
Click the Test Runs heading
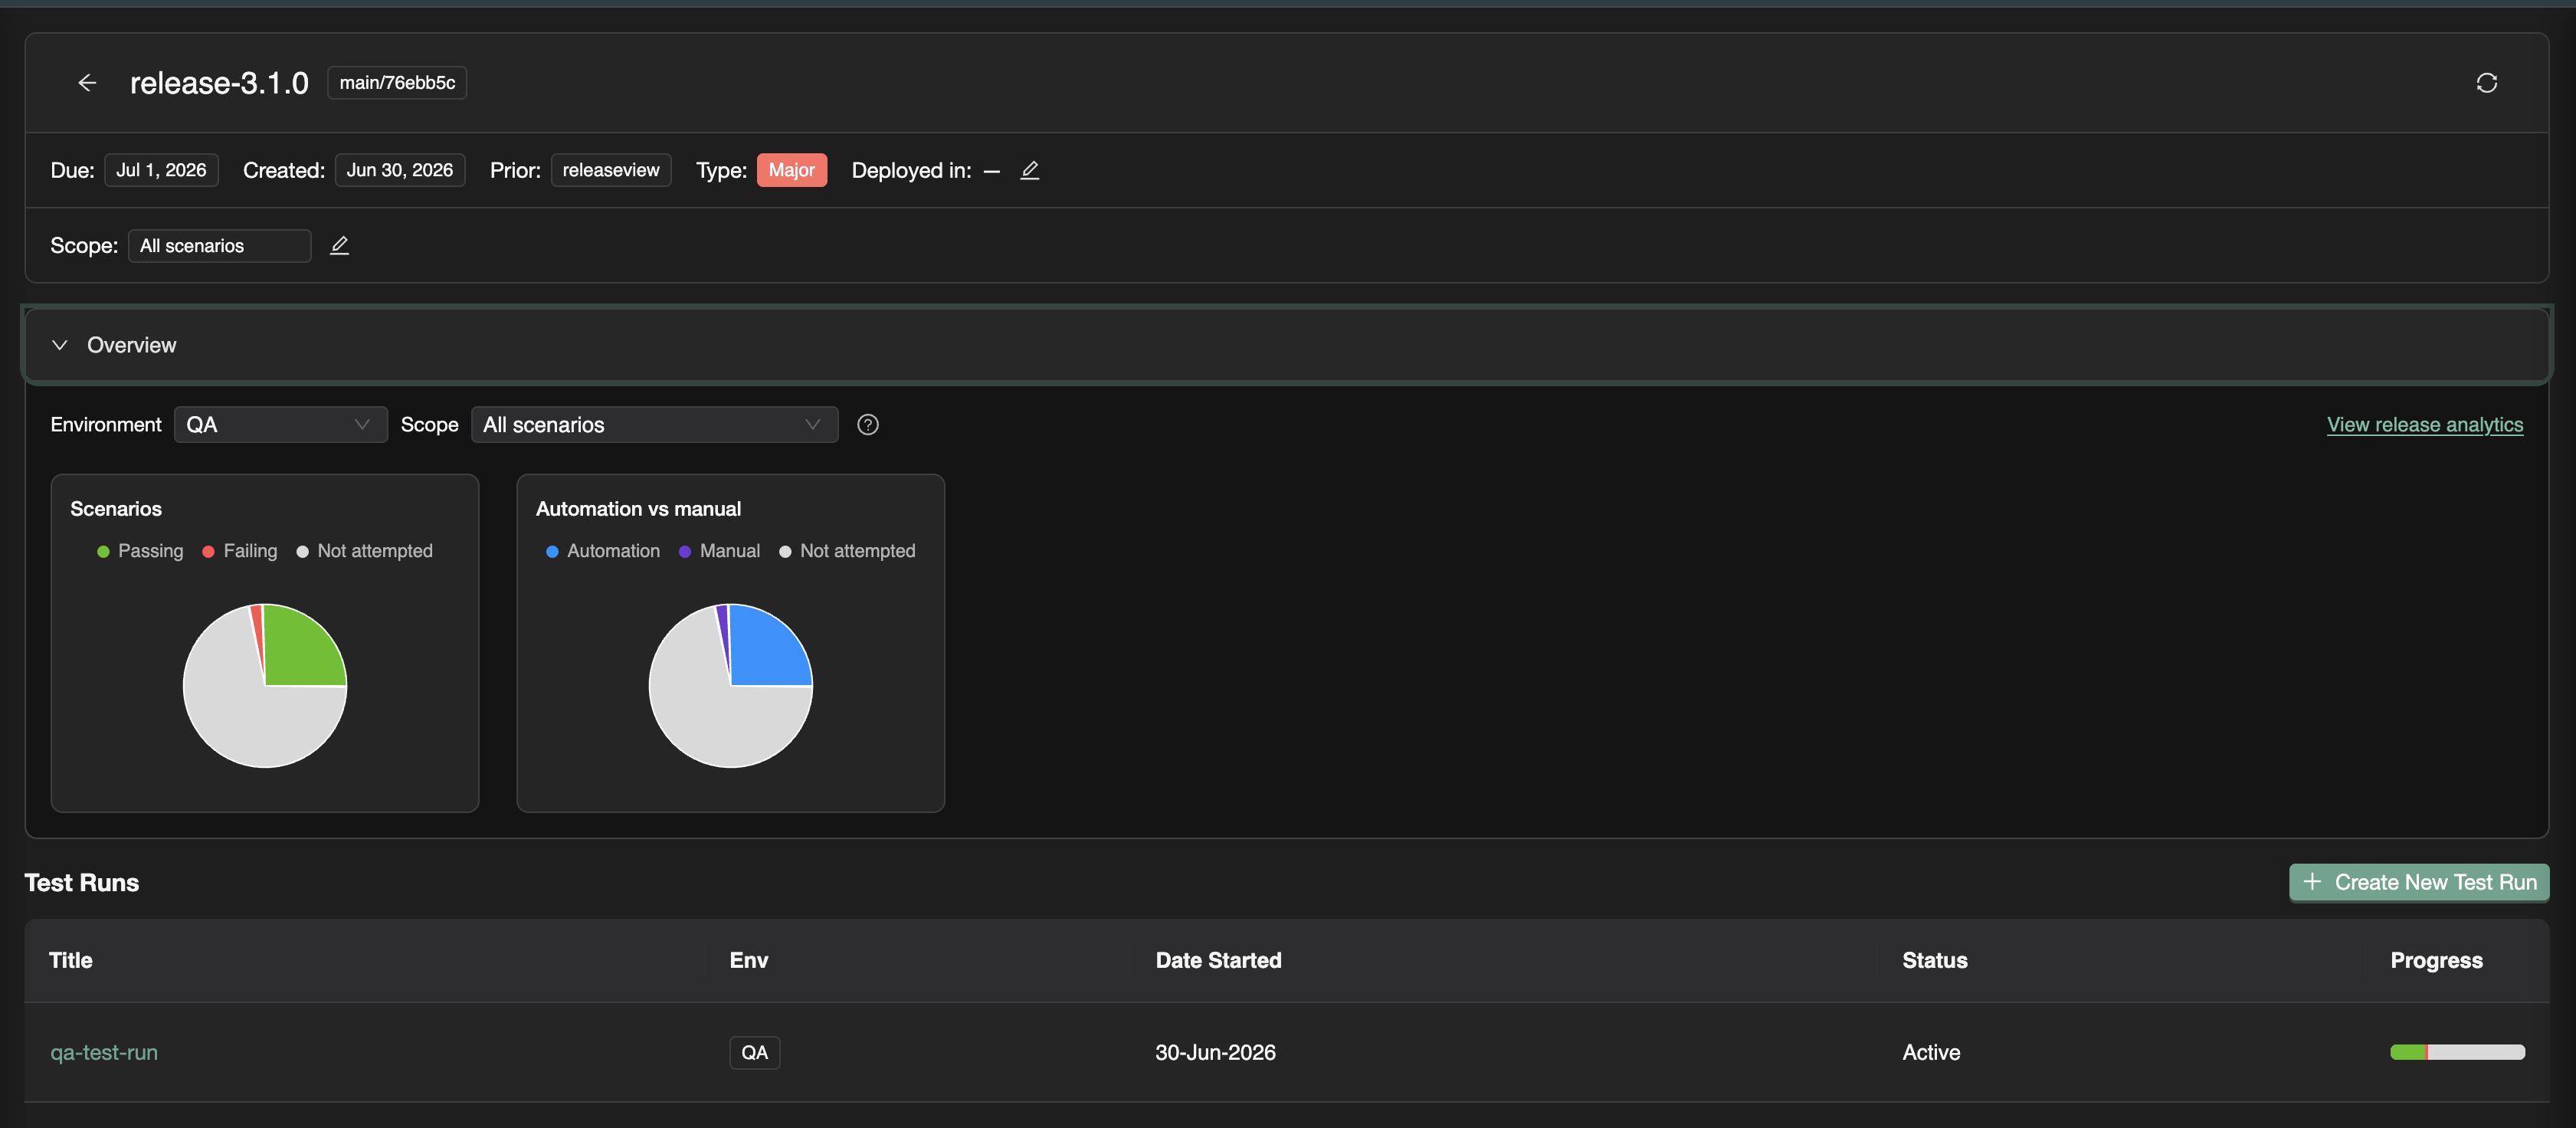pyautogui.click(x=82, y=883)
